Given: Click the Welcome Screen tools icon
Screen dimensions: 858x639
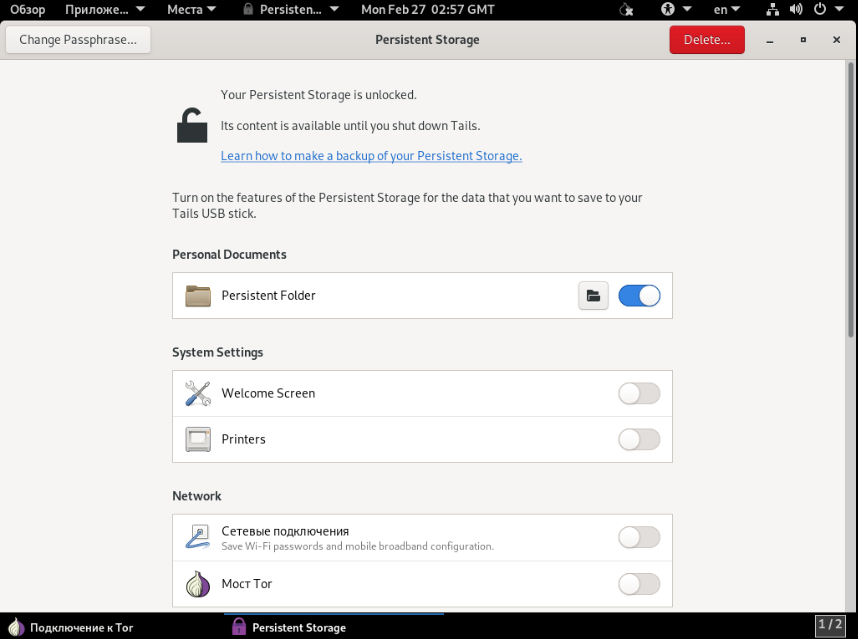Looking at the screenshot, I should tap(198, 393).
